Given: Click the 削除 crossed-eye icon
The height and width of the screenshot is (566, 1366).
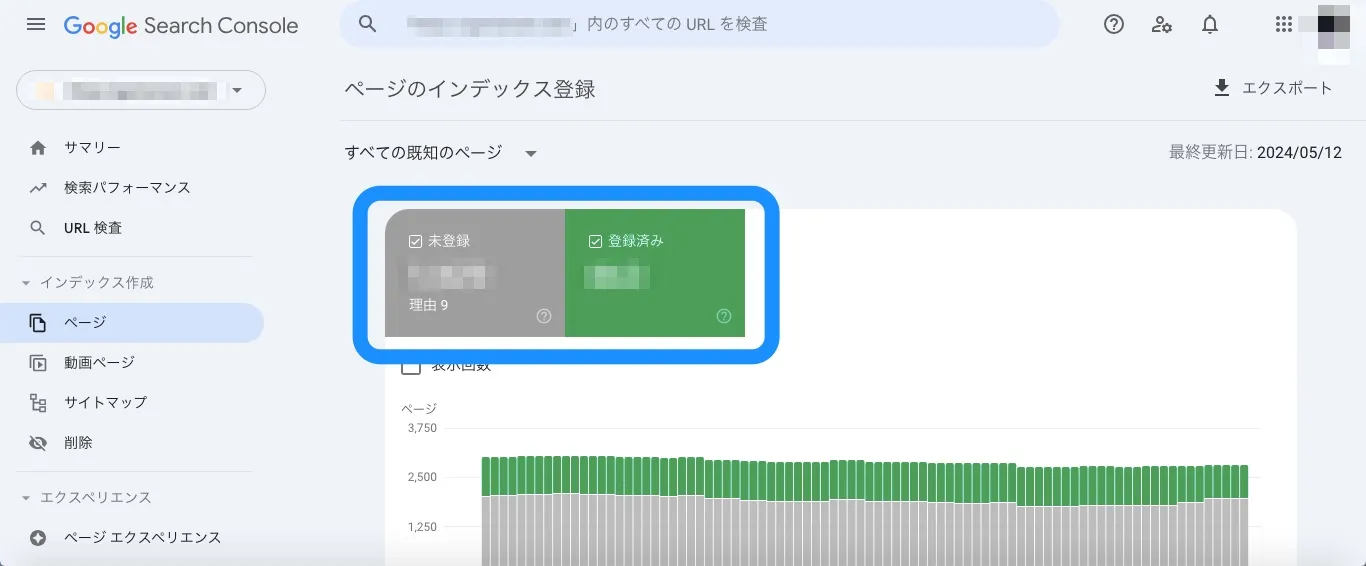Looking at the screenshot, I should [x=38, y=443].
